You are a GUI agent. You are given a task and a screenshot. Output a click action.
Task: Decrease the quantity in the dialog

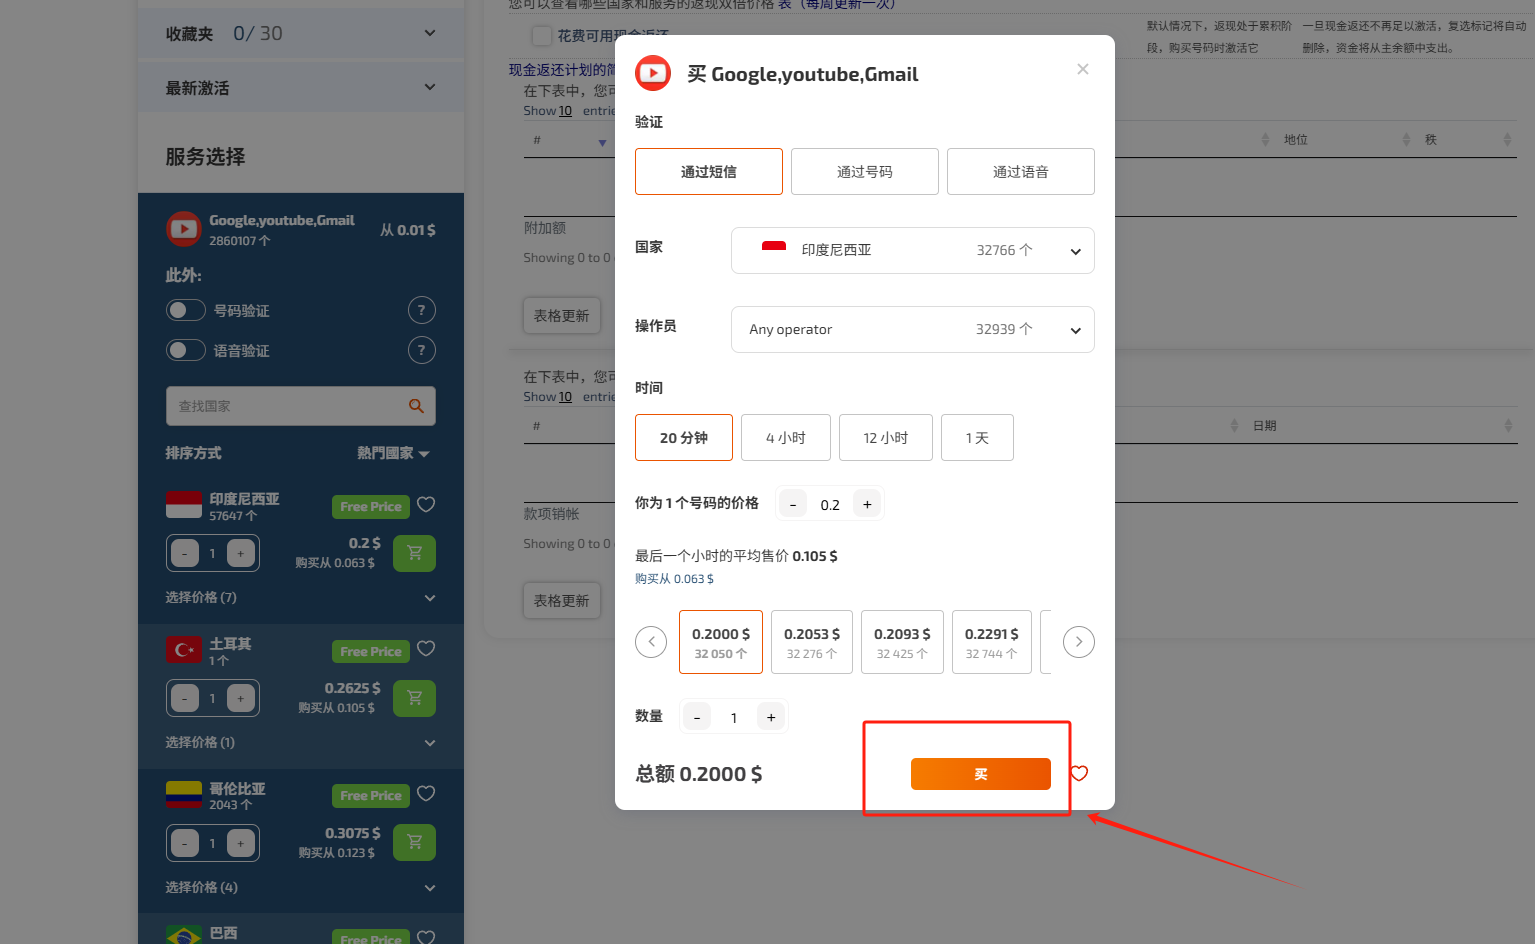click(x=697, y=717)
